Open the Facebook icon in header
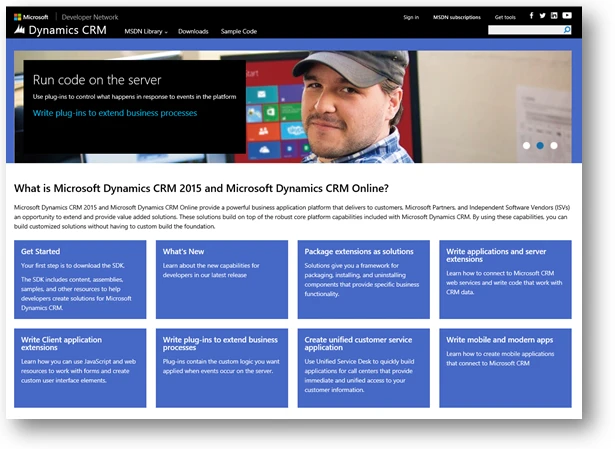Image resolution: width=615 pixels, height=449 pixels. pyautogui.click(x=531, y=15)
